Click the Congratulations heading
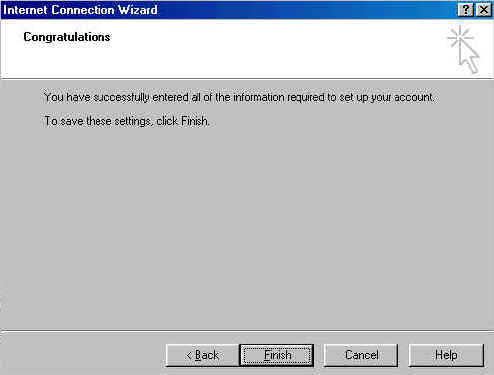The image size is (494, 375). click(67, 37)
